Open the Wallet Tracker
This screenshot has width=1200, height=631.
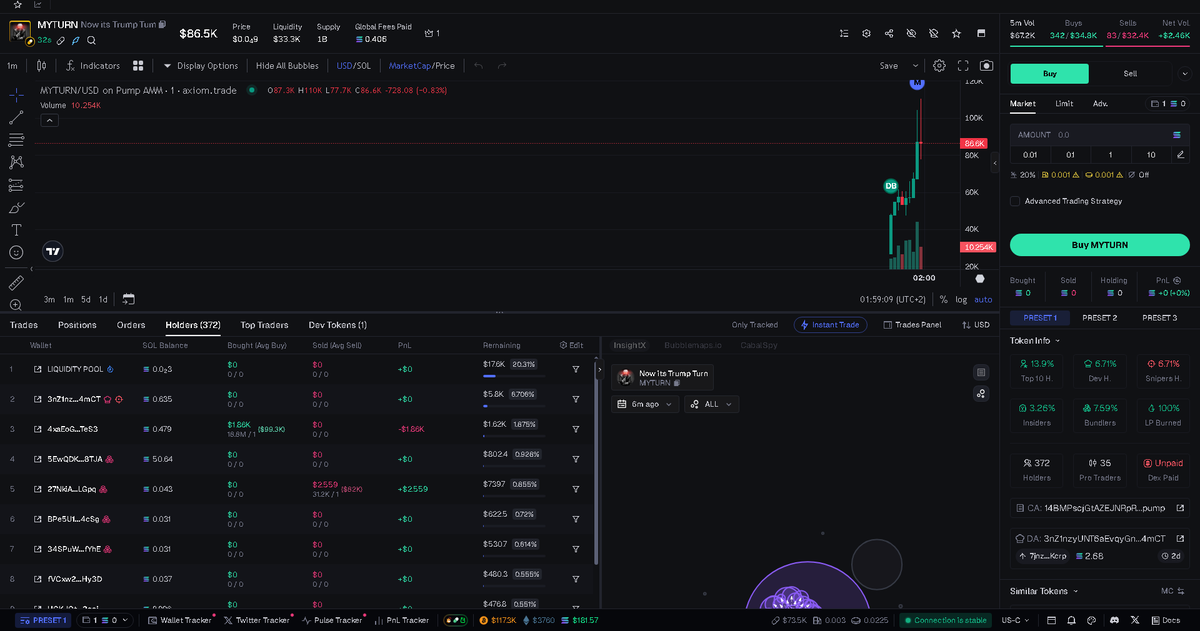pyautogui.click(x=180, y=620)
